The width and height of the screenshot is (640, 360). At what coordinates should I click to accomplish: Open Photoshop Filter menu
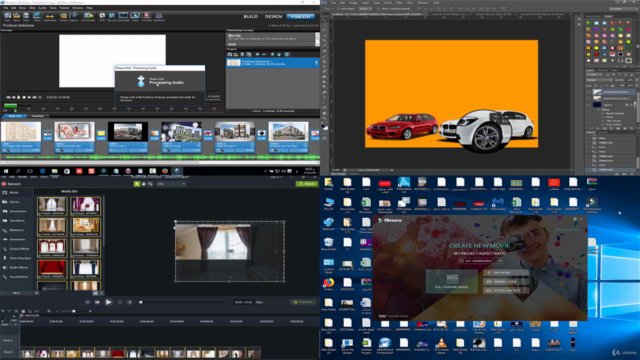pyautogui.click(x=399, y=3)
